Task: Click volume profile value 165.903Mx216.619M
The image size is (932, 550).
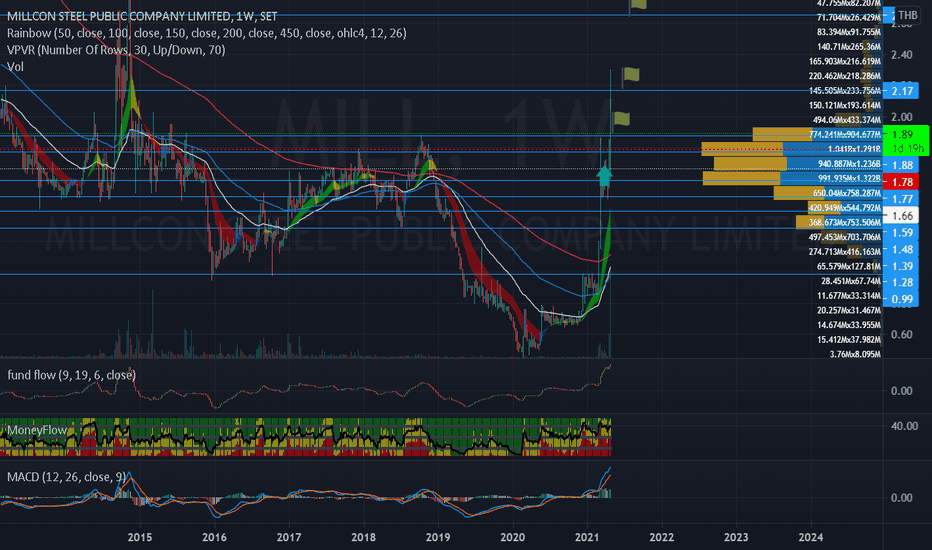Action: pos(845,61)
